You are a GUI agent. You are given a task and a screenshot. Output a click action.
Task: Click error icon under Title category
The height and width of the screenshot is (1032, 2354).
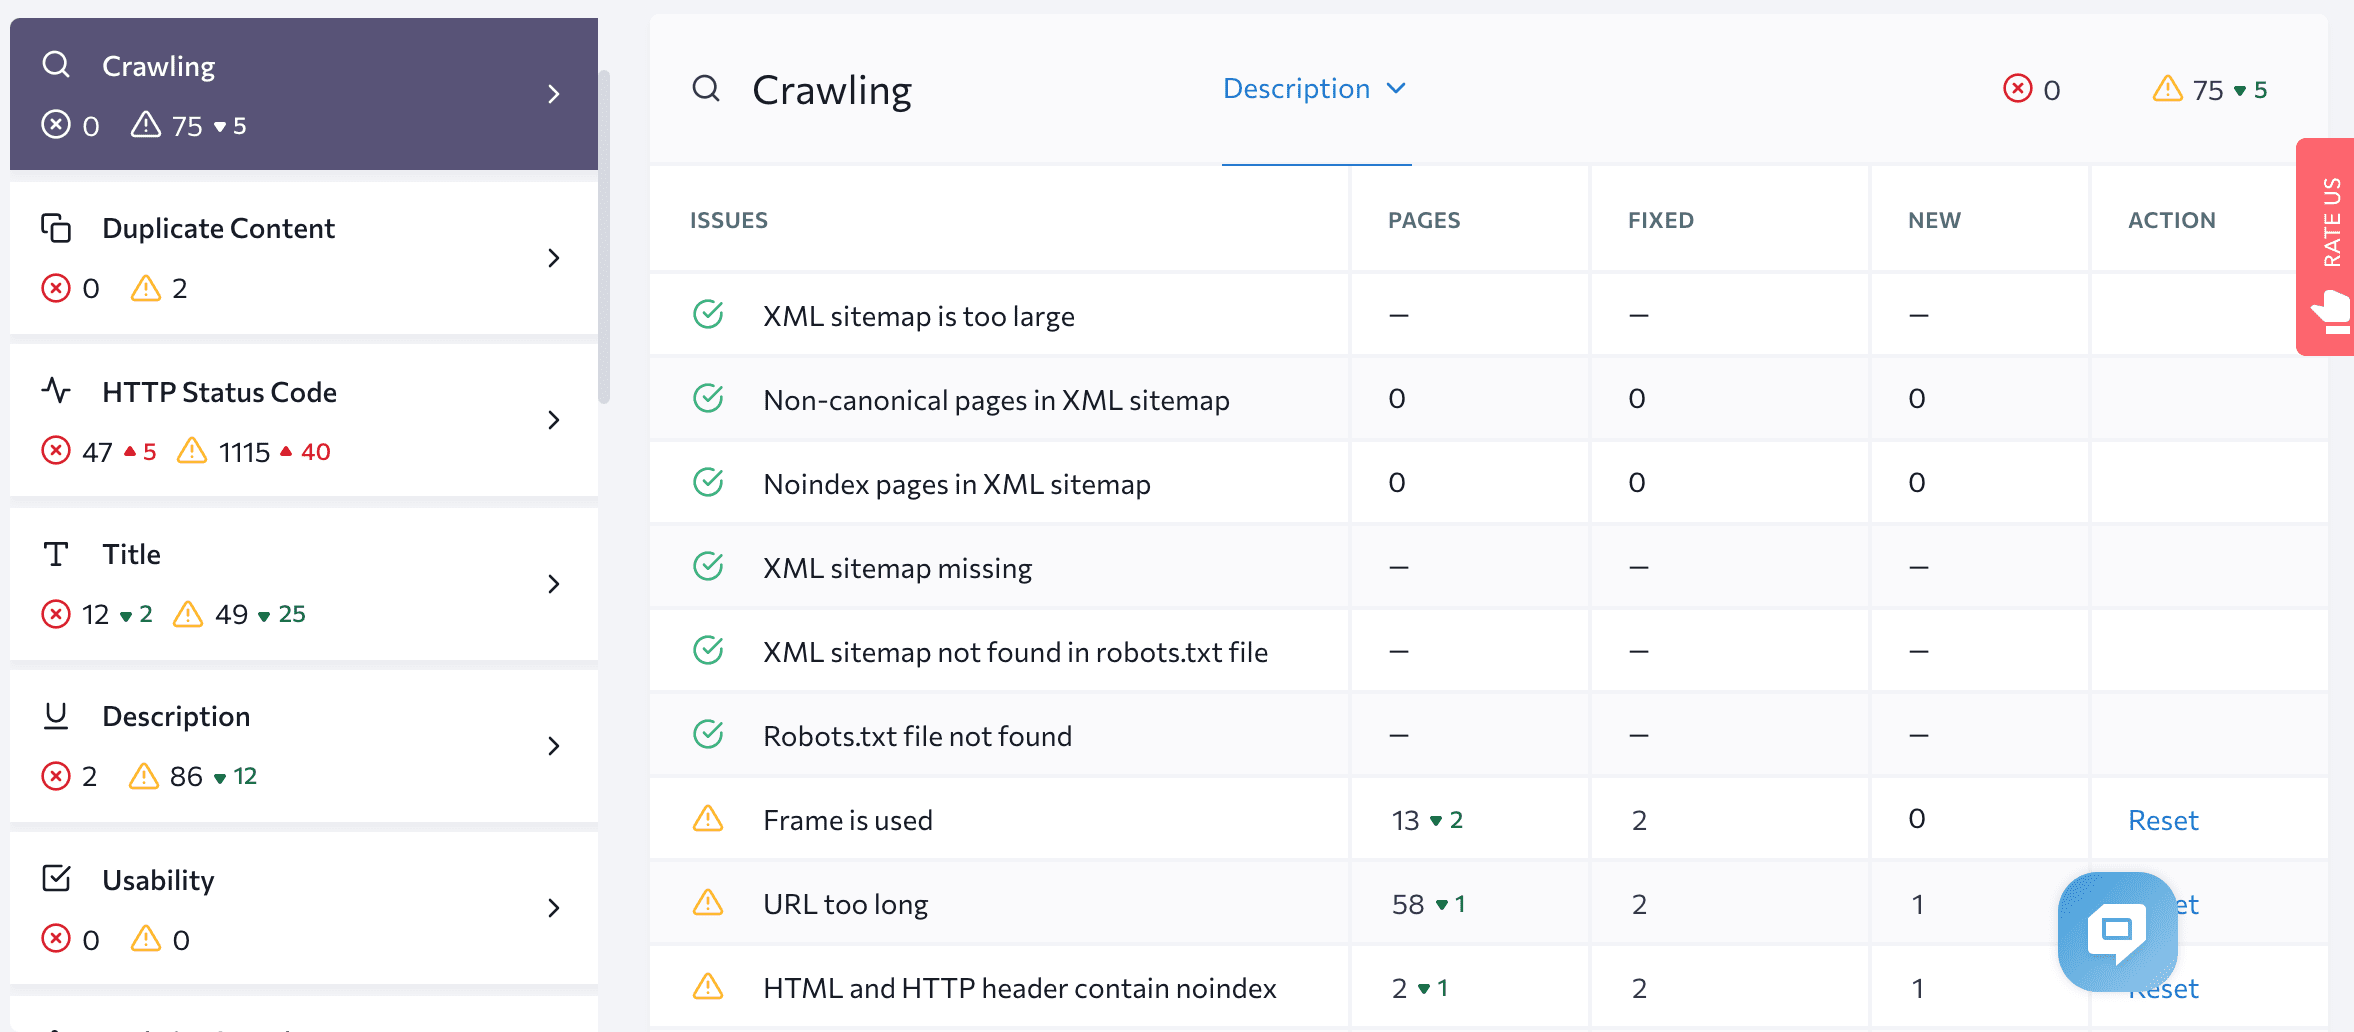(56, 613)
